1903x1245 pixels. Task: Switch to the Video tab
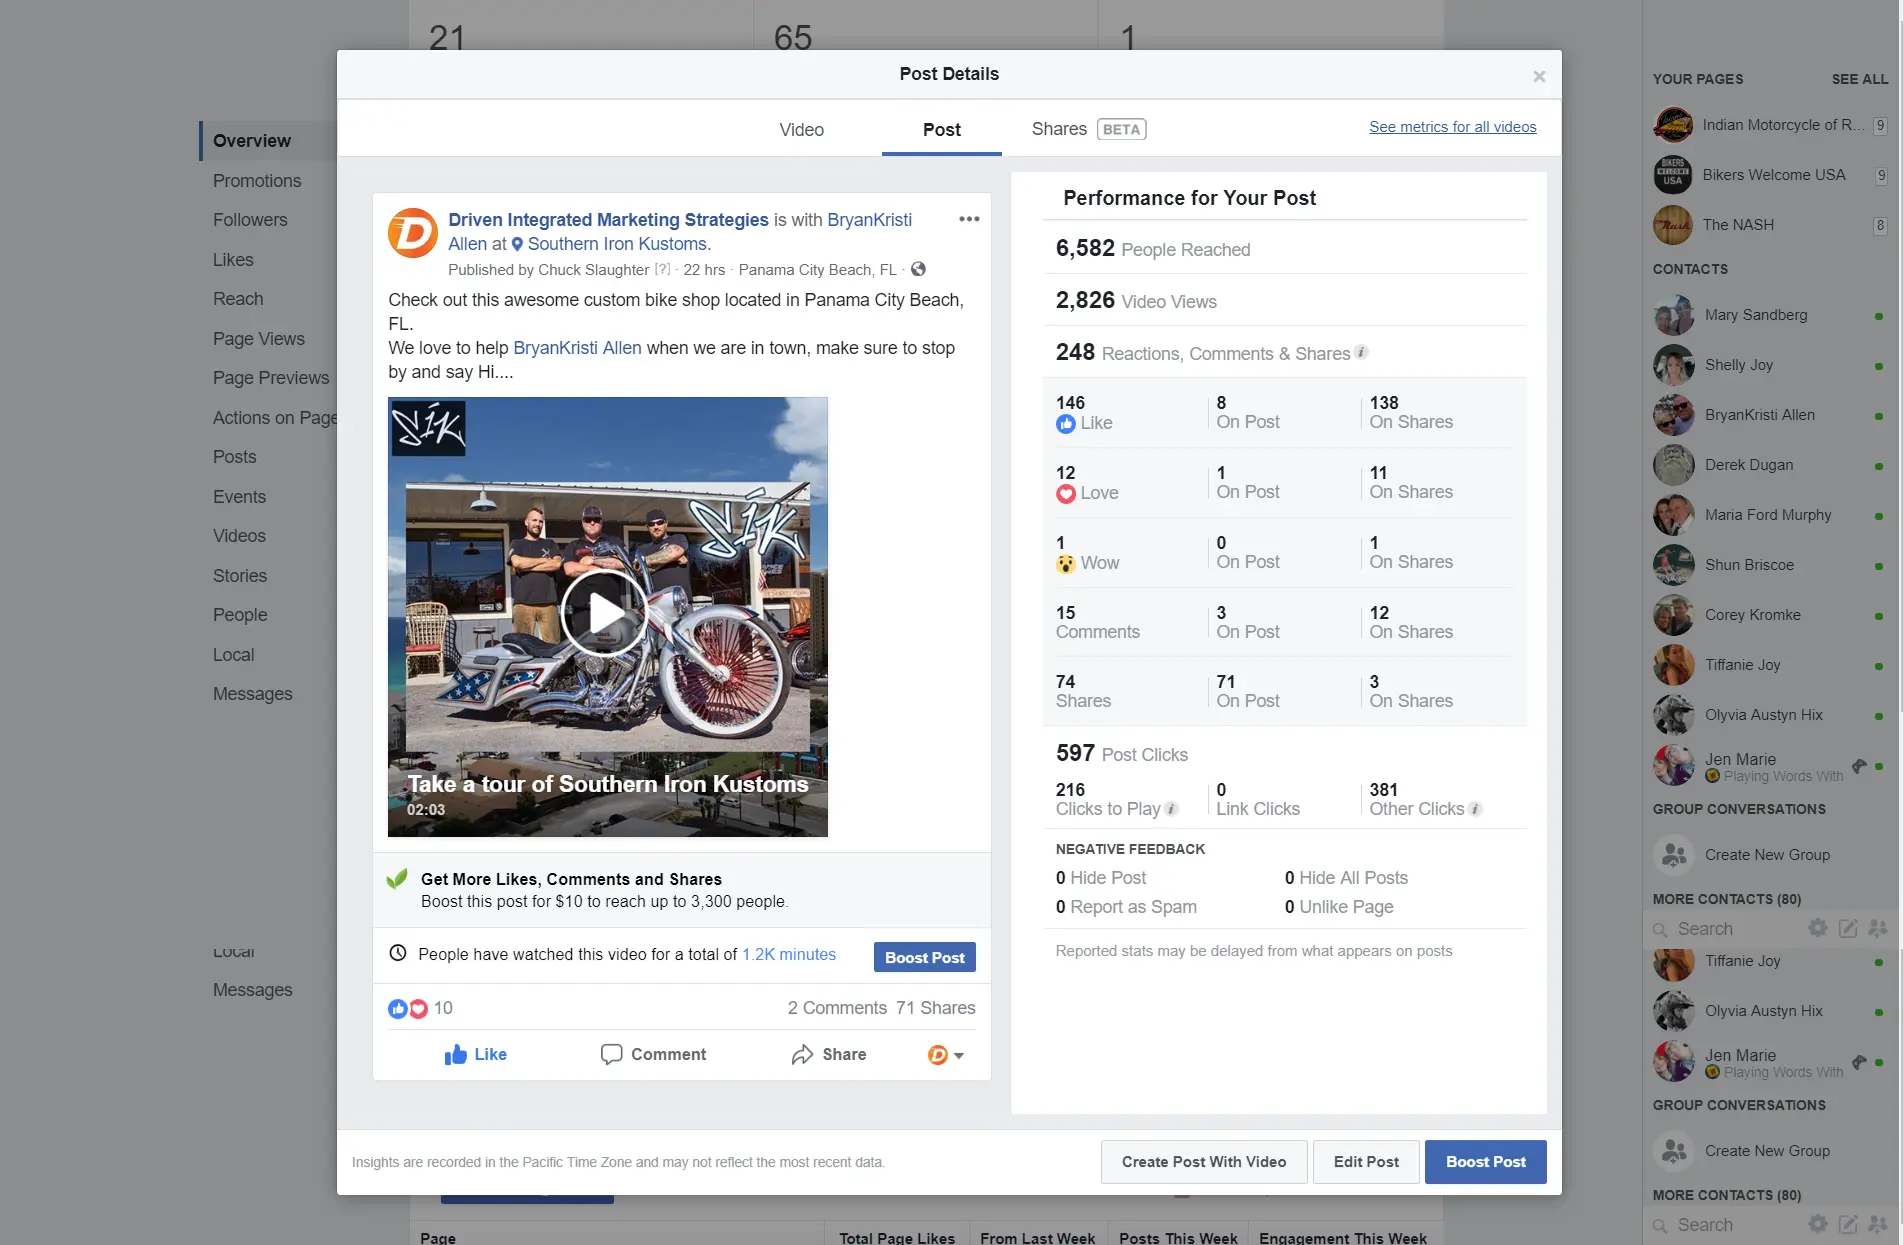tap(801, 129)
